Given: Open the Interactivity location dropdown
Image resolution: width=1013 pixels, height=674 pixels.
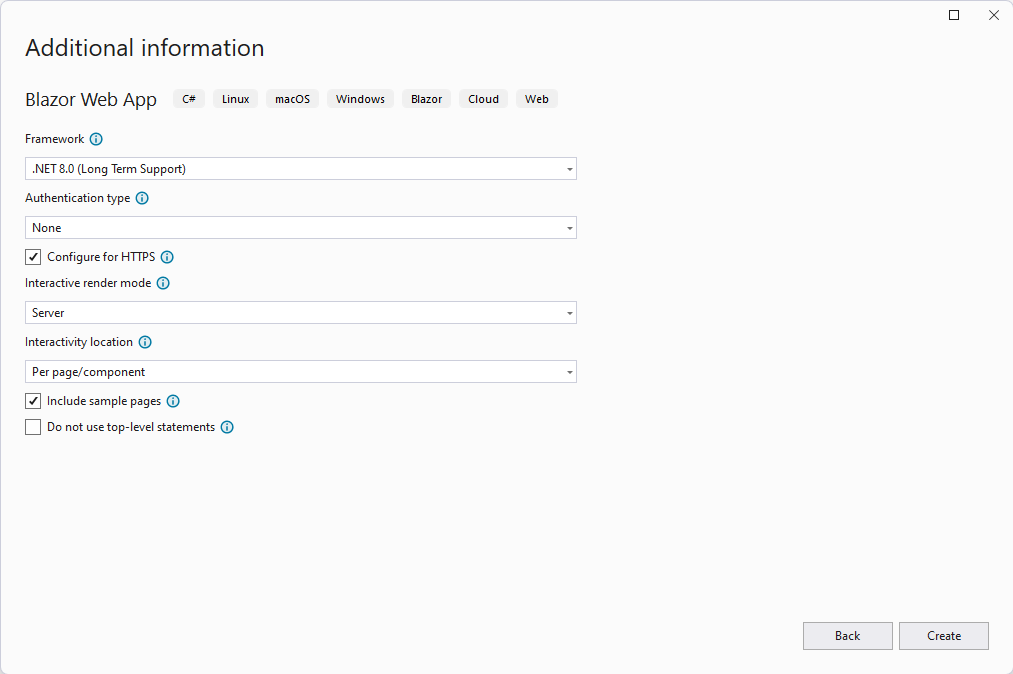Looking at the screenshot, I should (x=300, y=372).
